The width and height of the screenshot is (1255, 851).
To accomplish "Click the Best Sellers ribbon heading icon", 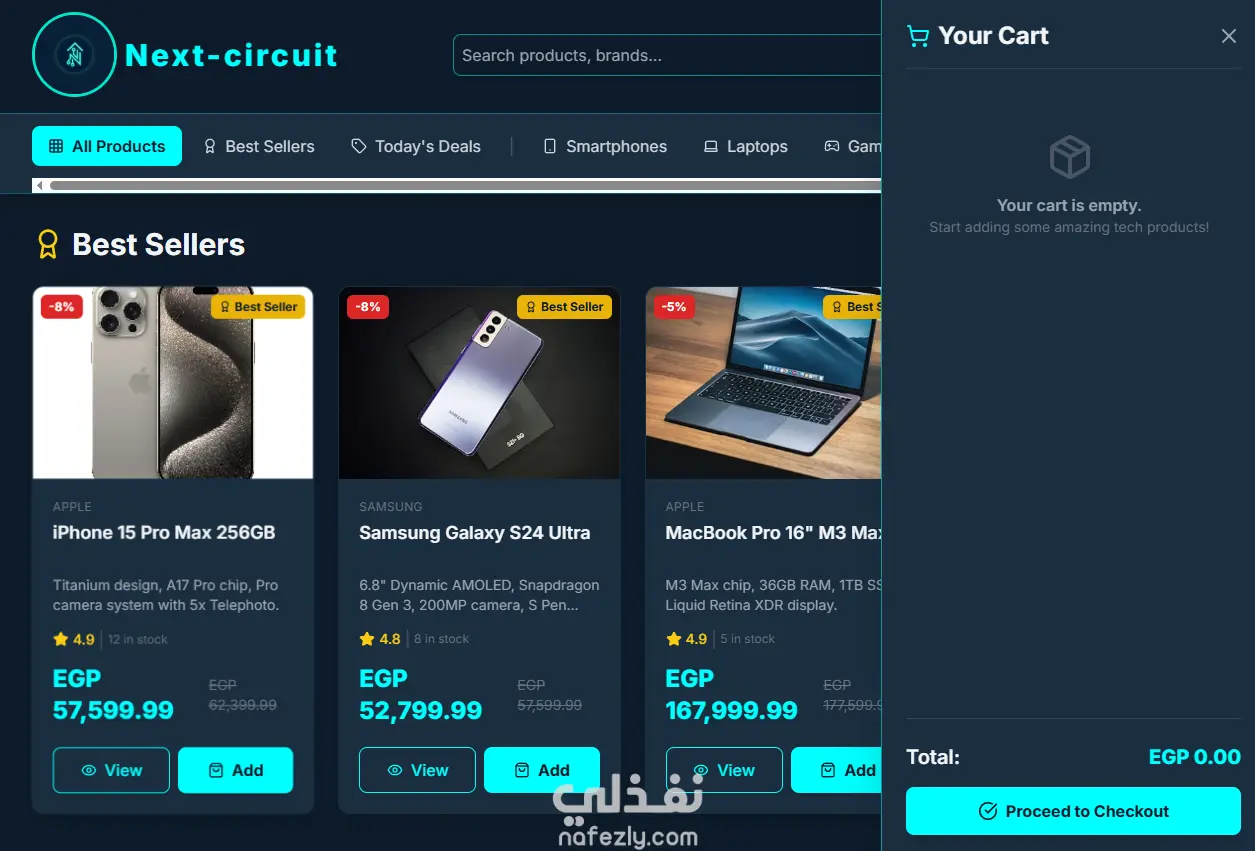I will point(48,245).
